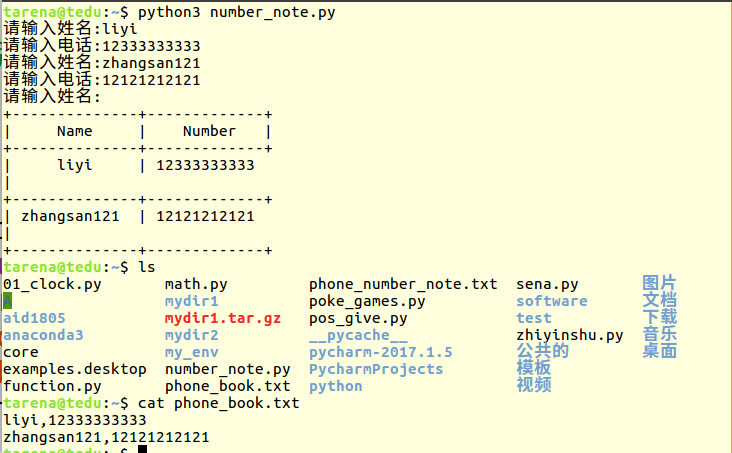Click the 模板 directory name
The height and width of the screenshot is (453, 732).
click(534, 368)
